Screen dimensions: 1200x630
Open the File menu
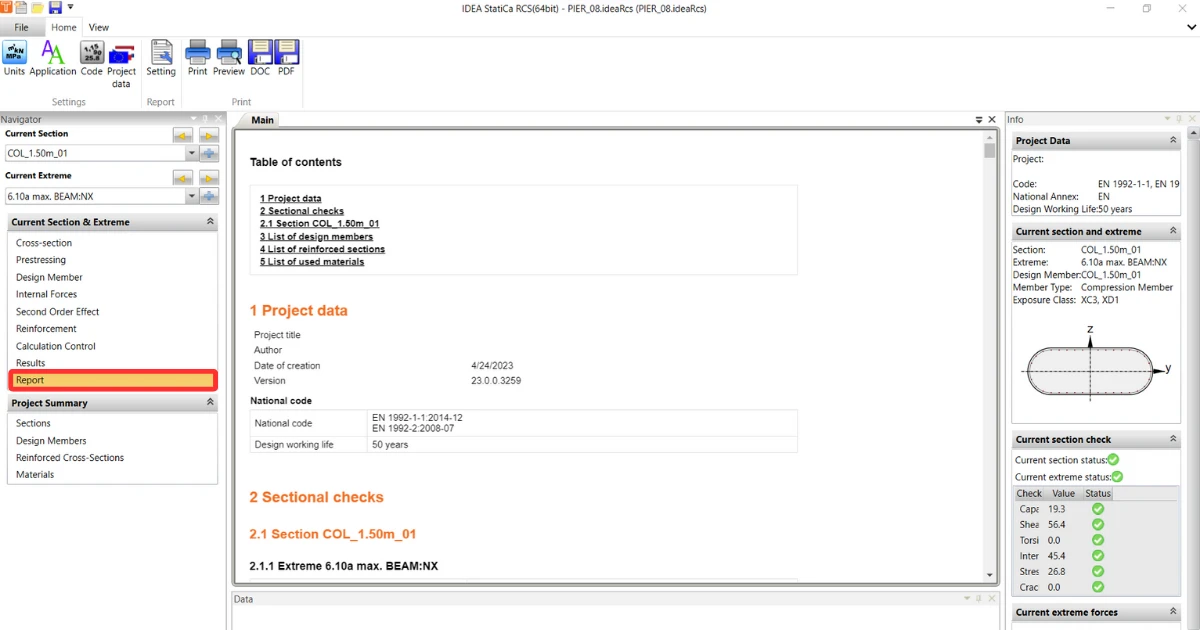coord(21,28)
